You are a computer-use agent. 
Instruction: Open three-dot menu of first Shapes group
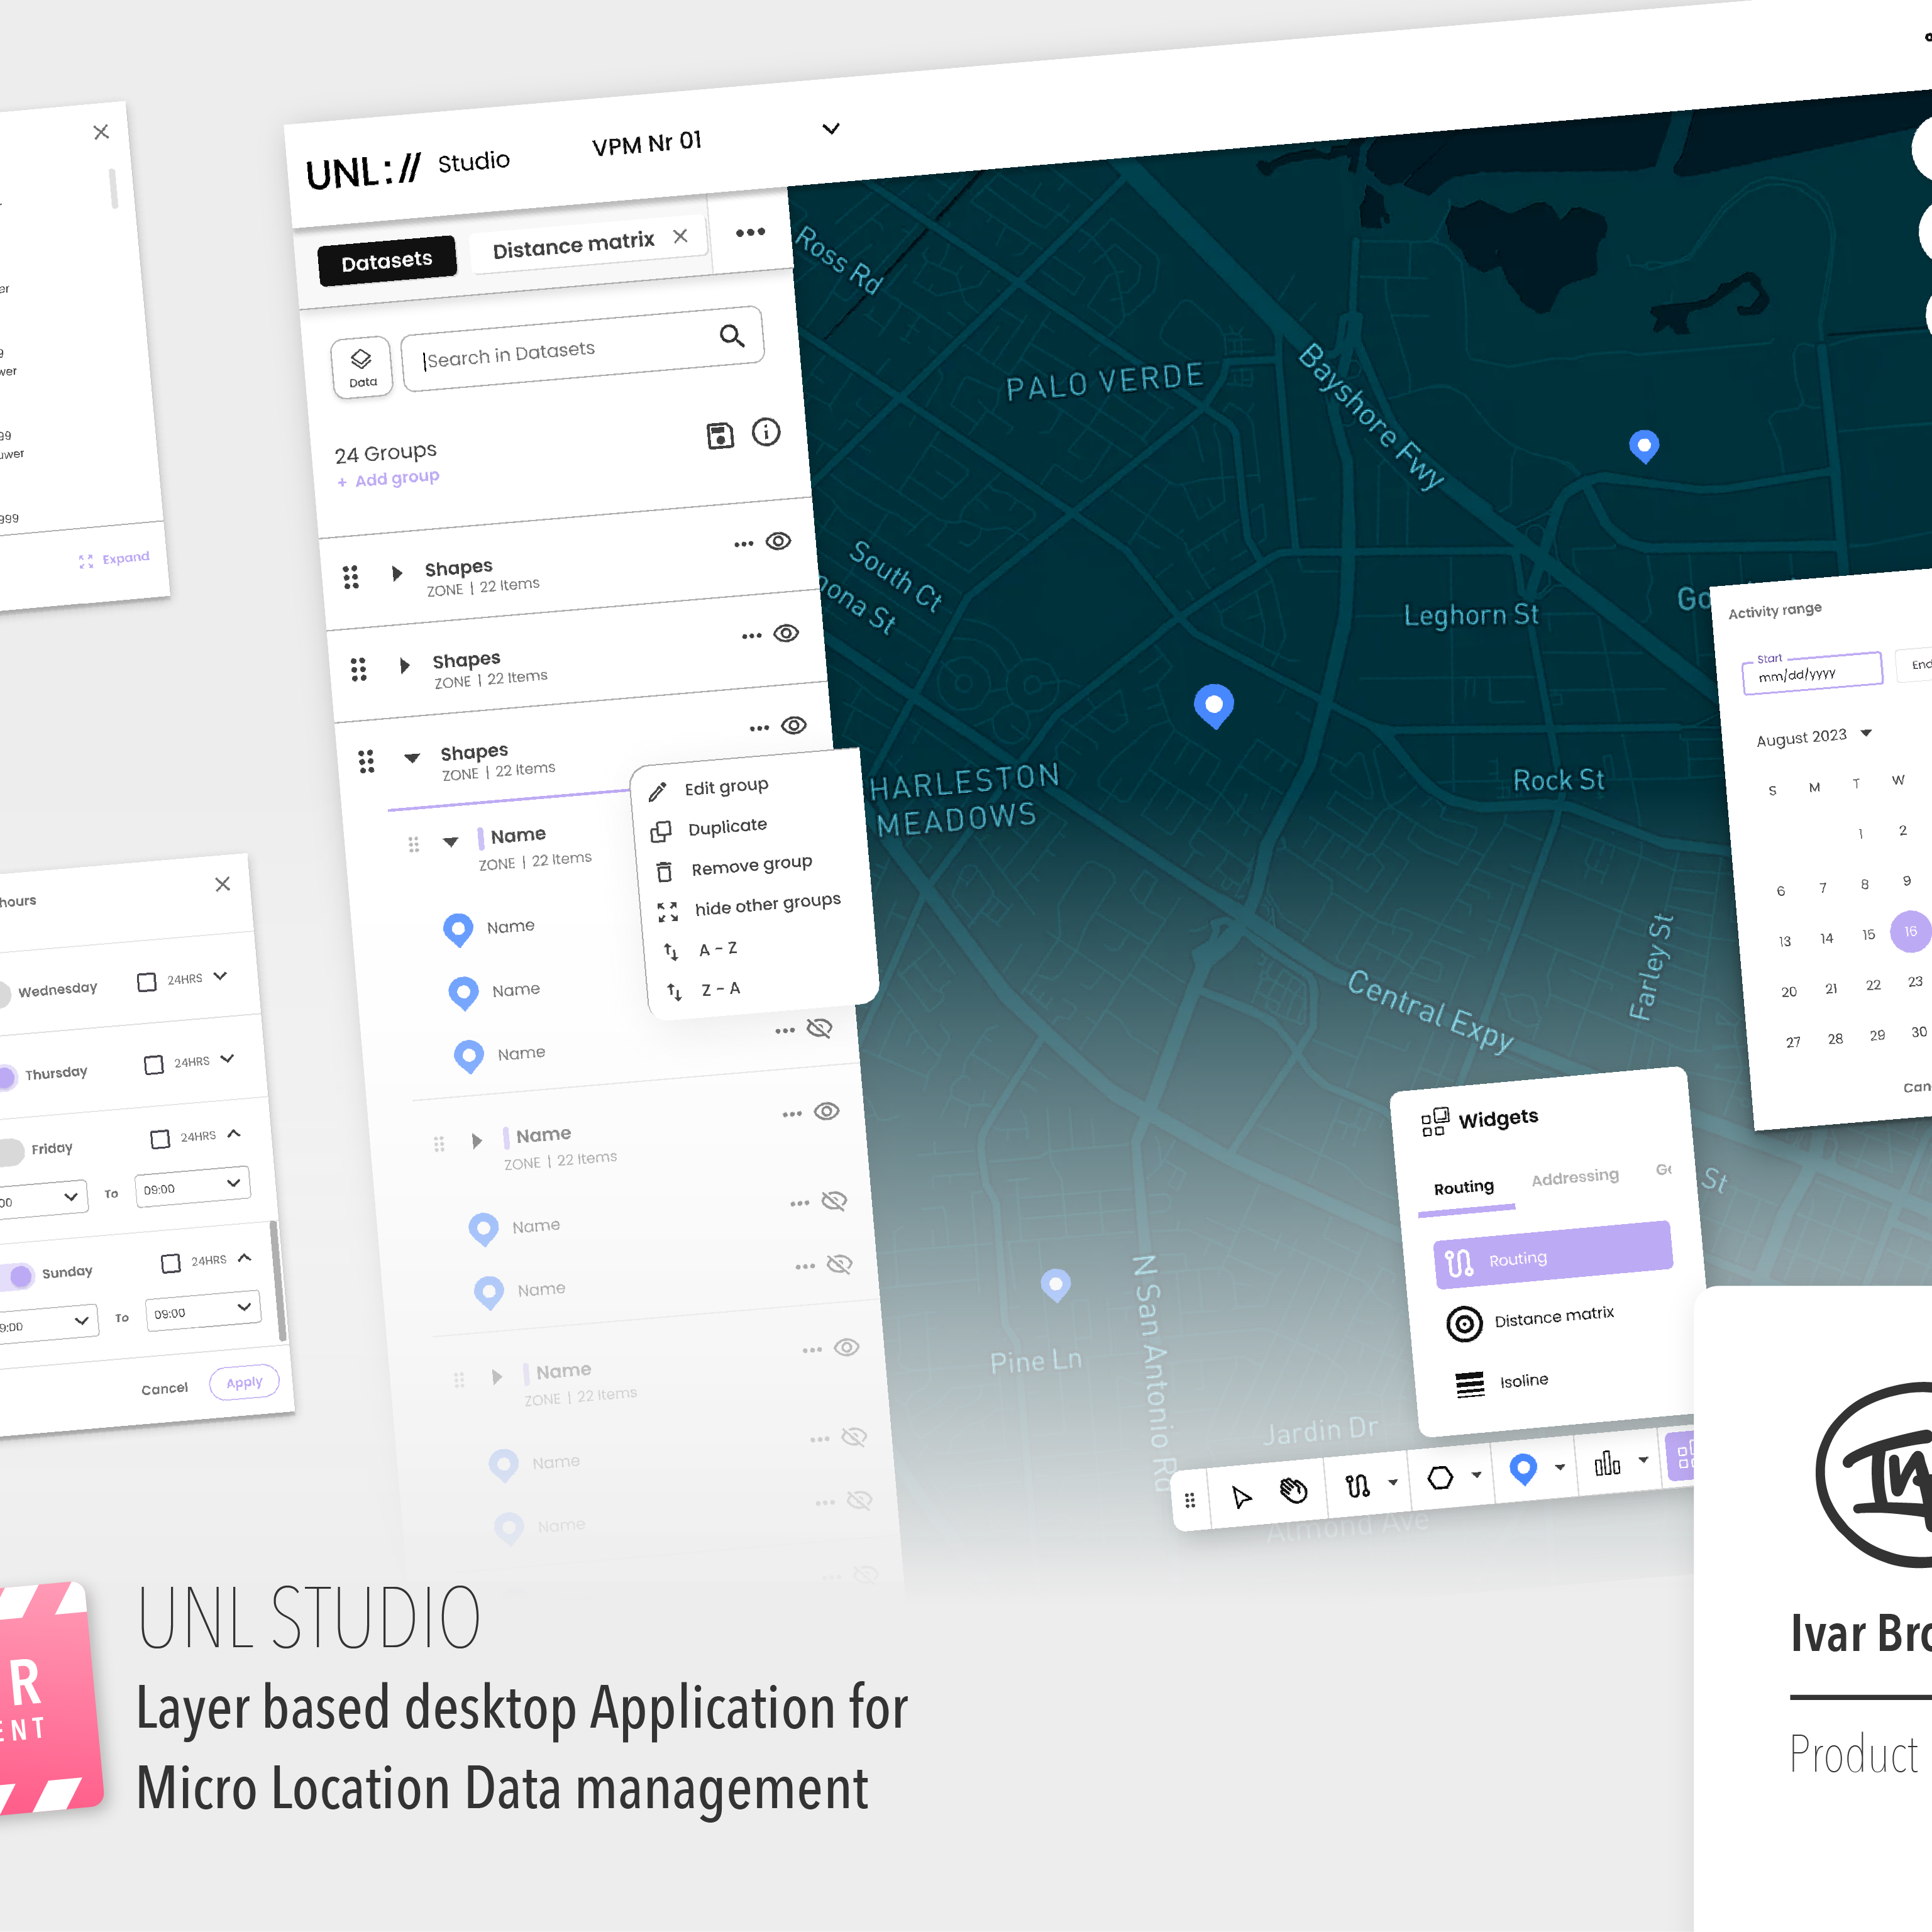click(743, 544)
